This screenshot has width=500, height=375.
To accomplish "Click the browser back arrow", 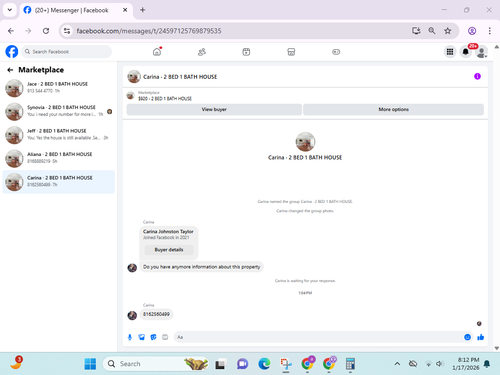I will (x=11, y=31).
